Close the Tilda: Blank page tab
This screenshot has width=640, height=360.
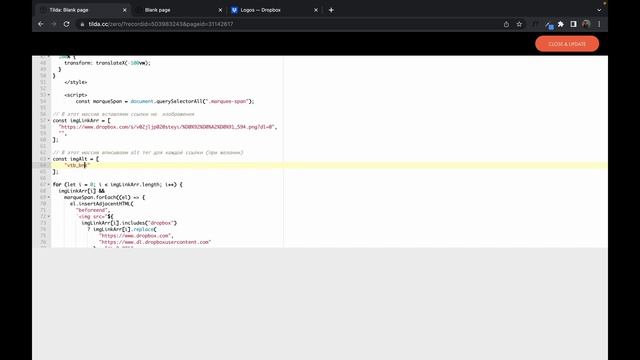click(124, 10)
